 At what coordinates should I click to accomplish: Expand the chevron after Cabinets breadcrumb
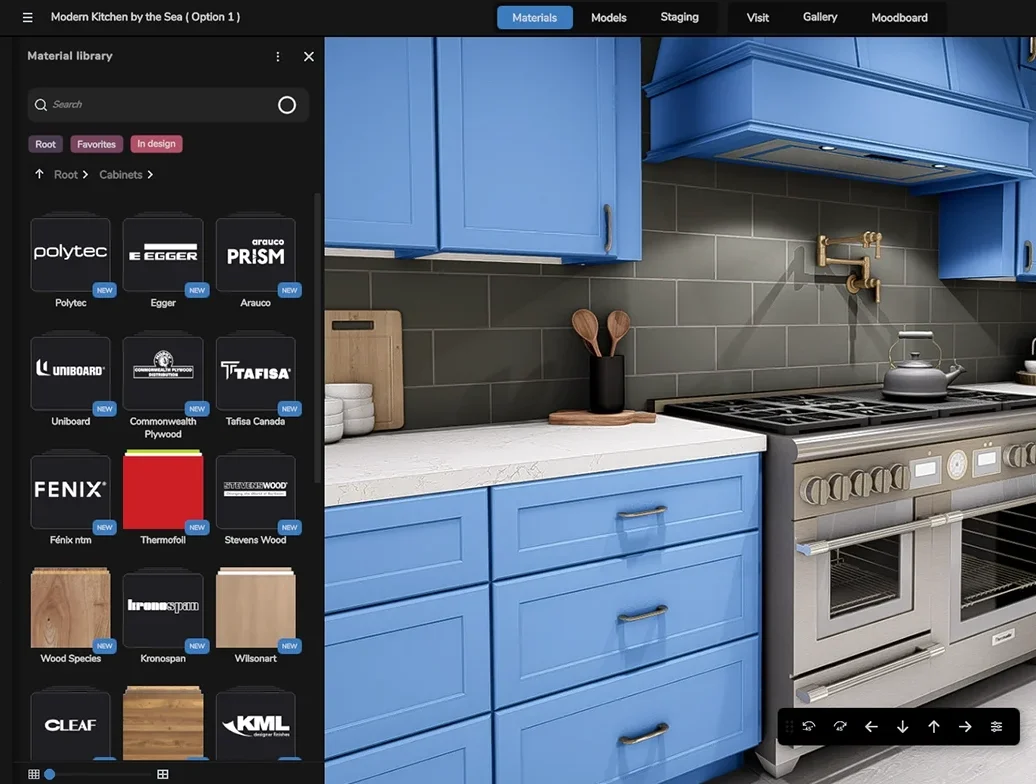point(151,174)
